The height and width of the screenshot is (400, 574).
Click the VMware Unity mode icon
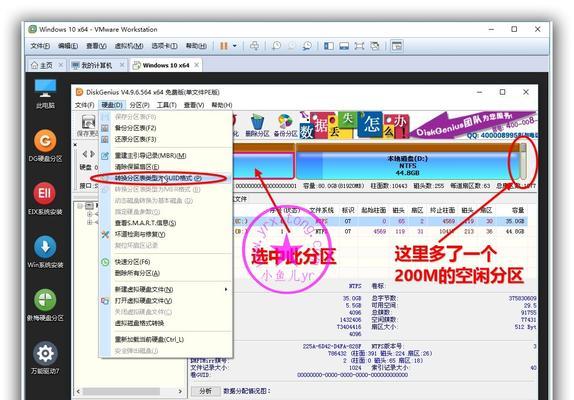(x=374, y=46)
